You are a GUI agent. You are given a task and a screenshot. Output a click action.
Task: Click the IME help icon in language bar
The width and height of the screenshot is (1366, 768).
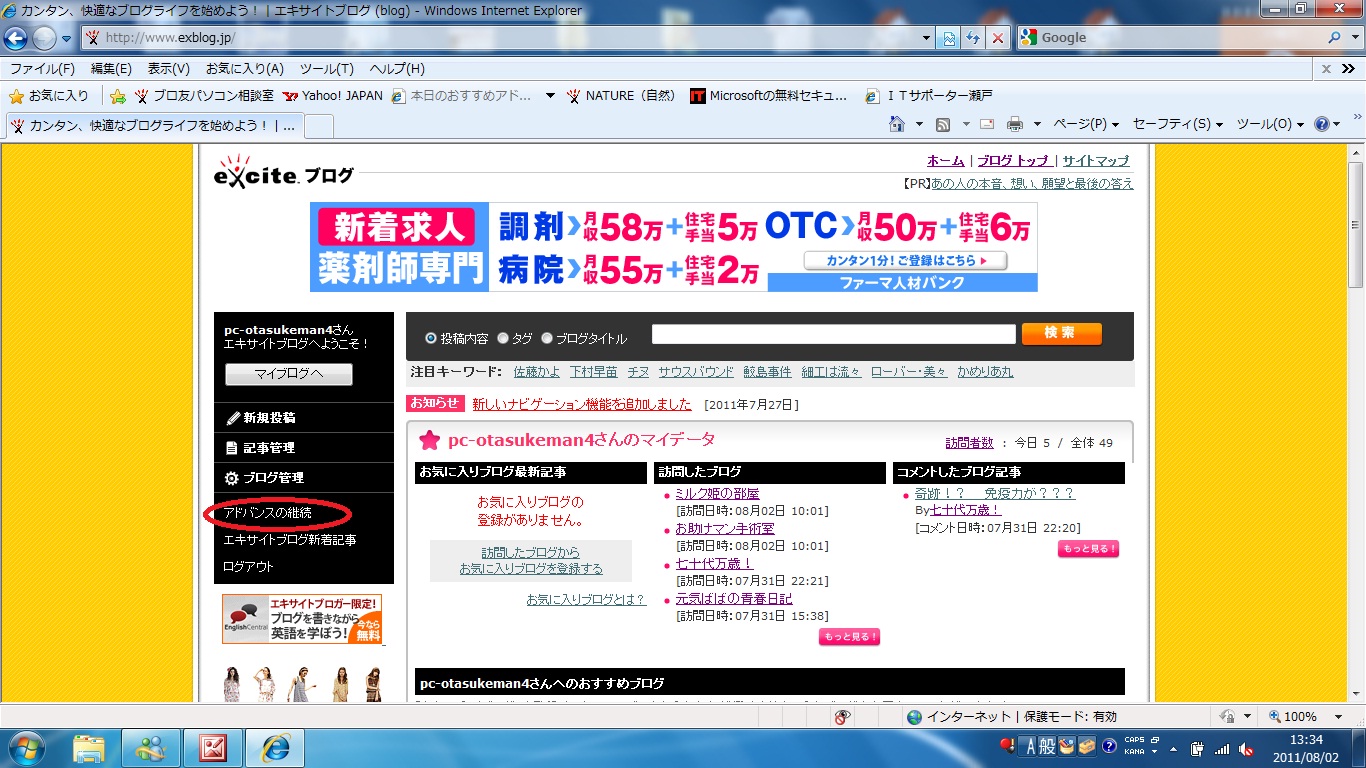coord(1109,746)
